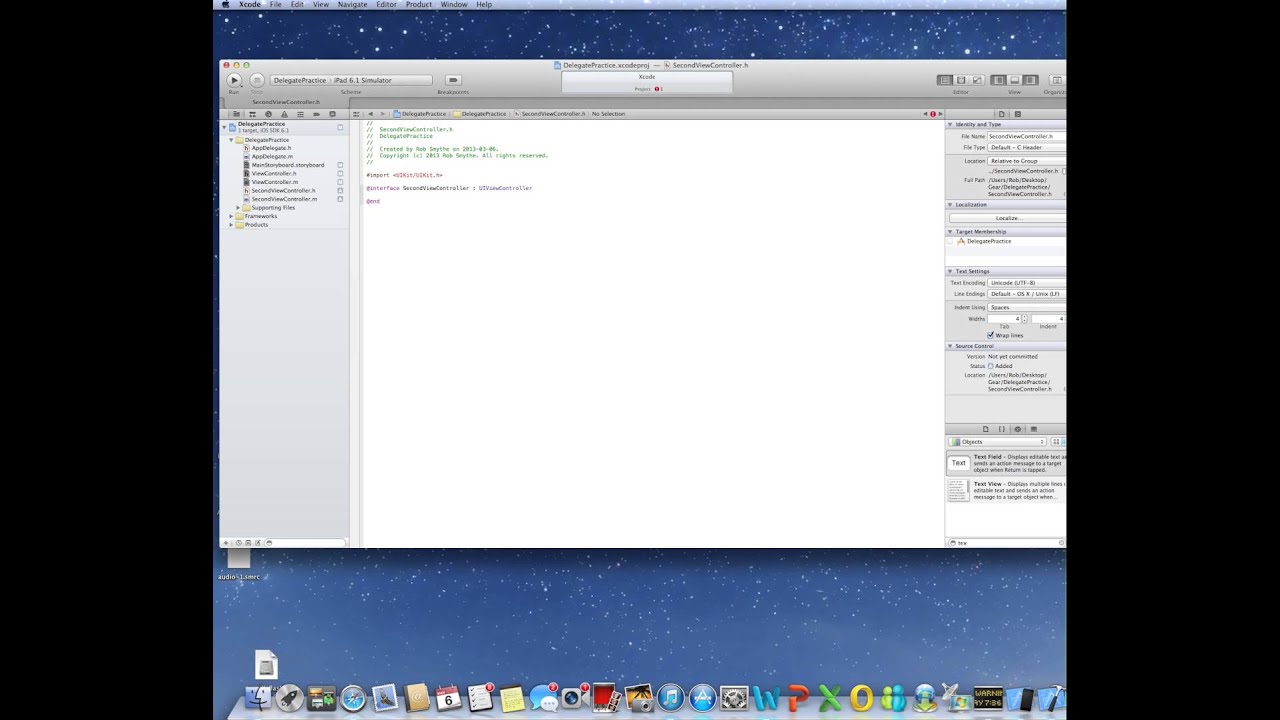Go forward using the jump bar forward arrow
This screenshot has width=1280, height=720.
(382, 114)
